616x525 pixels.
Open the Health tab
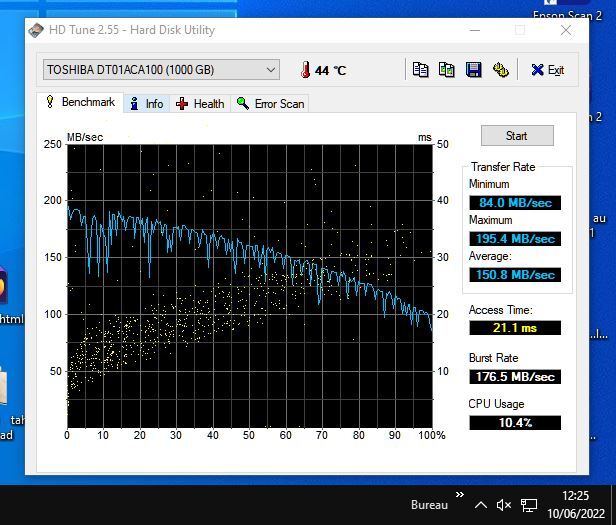pyautogui.click(x=200, y=103)
